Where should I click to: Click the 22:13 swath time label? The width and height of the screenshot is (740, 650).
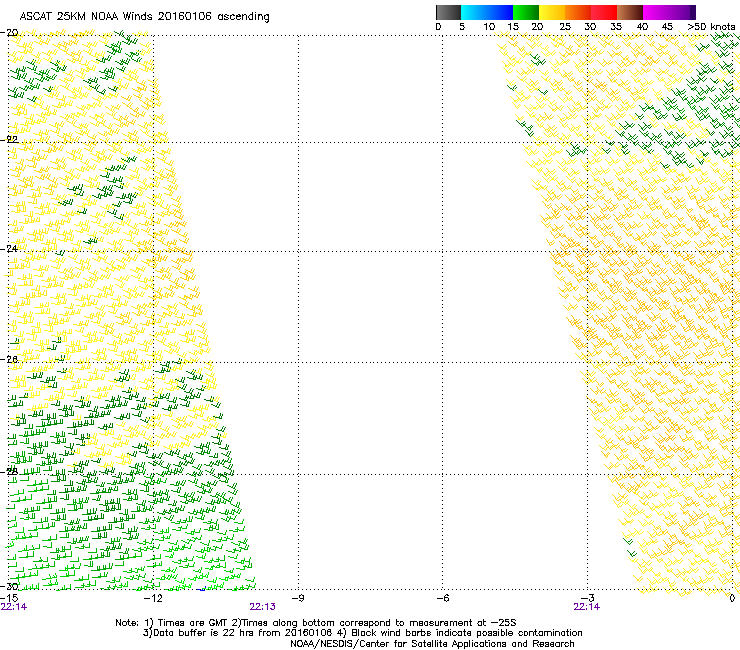(262, 607)
